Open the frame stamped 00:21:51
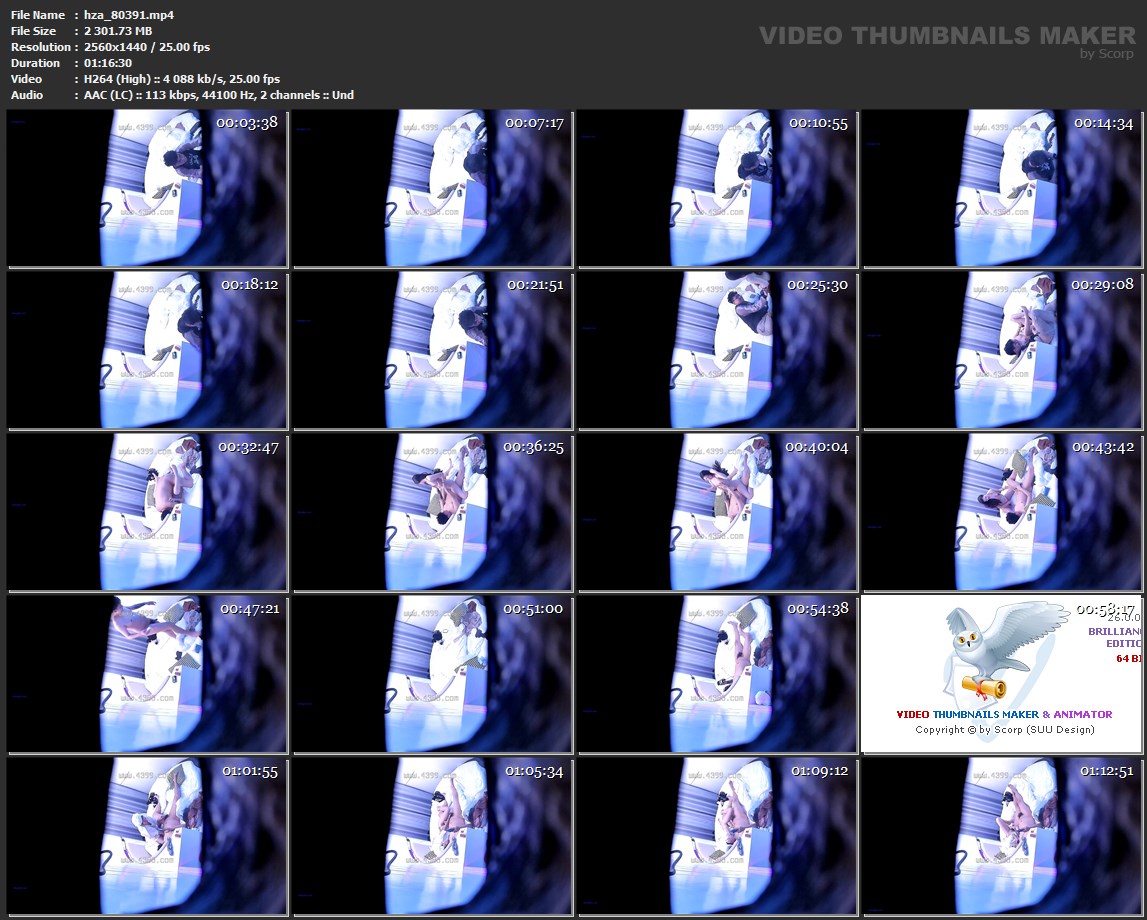This screenshot has width=1147, height=920. tap(432, 351)
